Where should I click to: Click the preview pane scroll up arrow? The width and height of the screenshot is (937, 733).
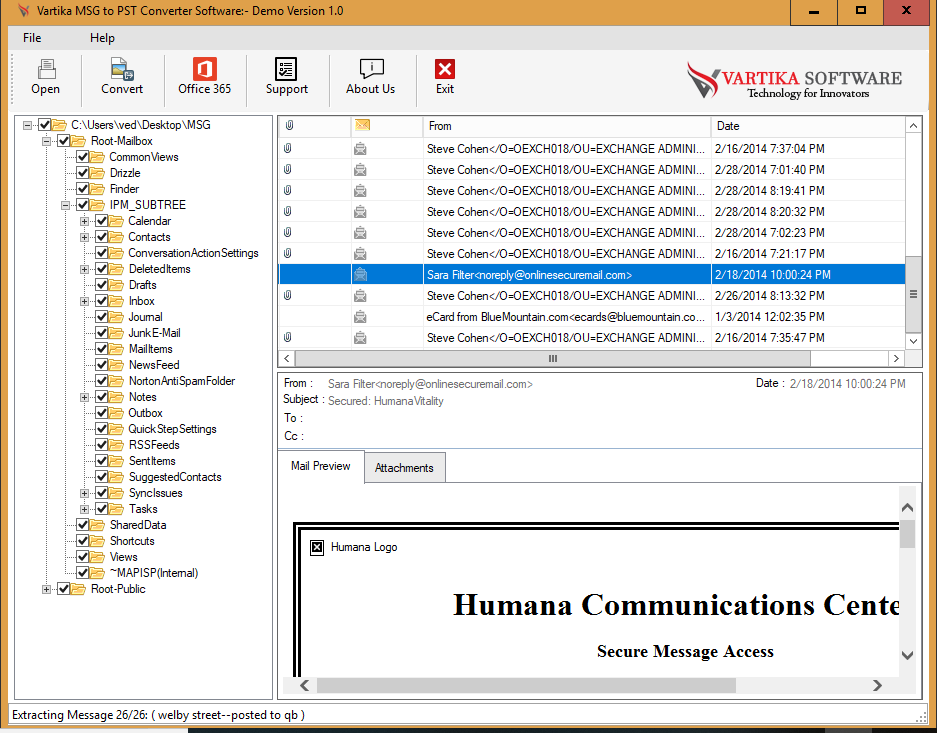tap(907, 508)
